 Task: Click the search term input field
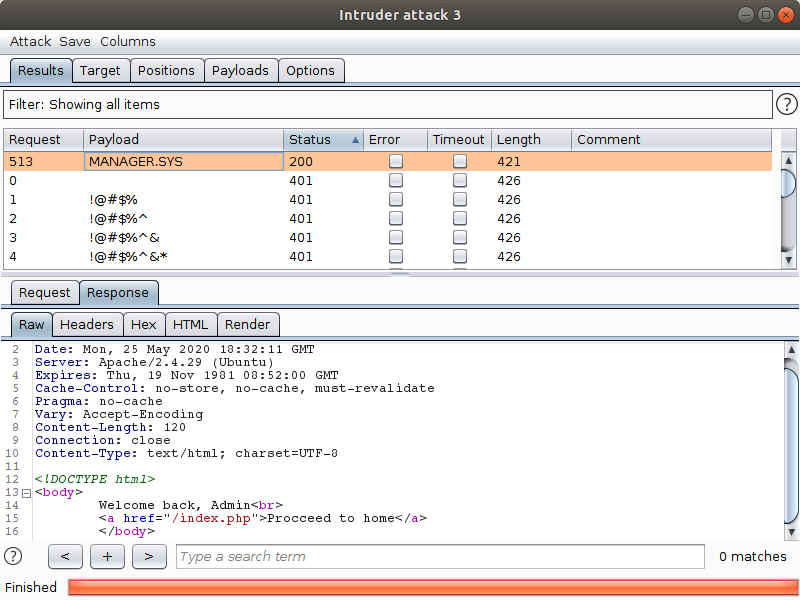pyautogui.click(x=440, y=556)
